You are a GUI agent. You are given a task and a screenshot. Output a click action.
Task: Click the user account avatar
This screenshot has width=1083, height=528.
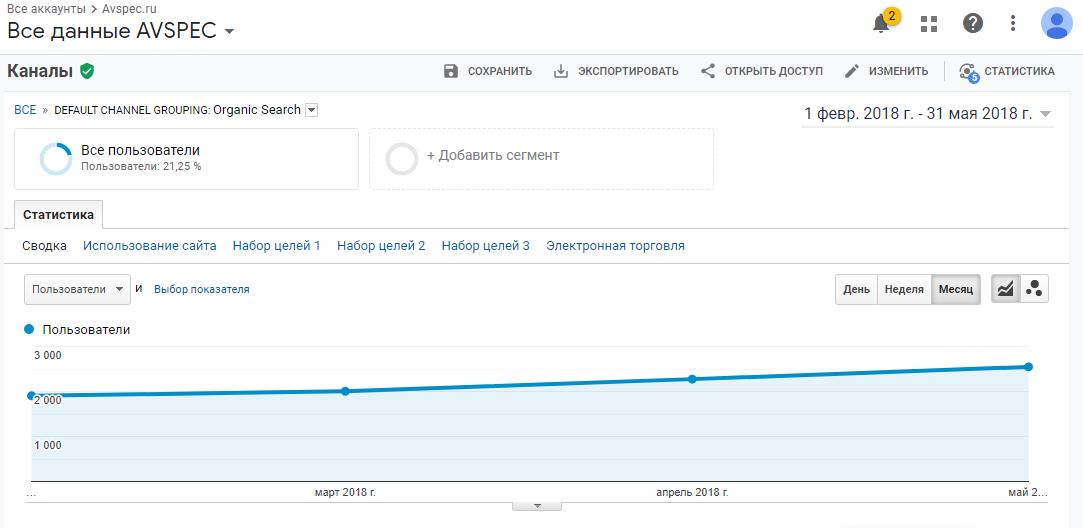click(x=1056, y=23)
